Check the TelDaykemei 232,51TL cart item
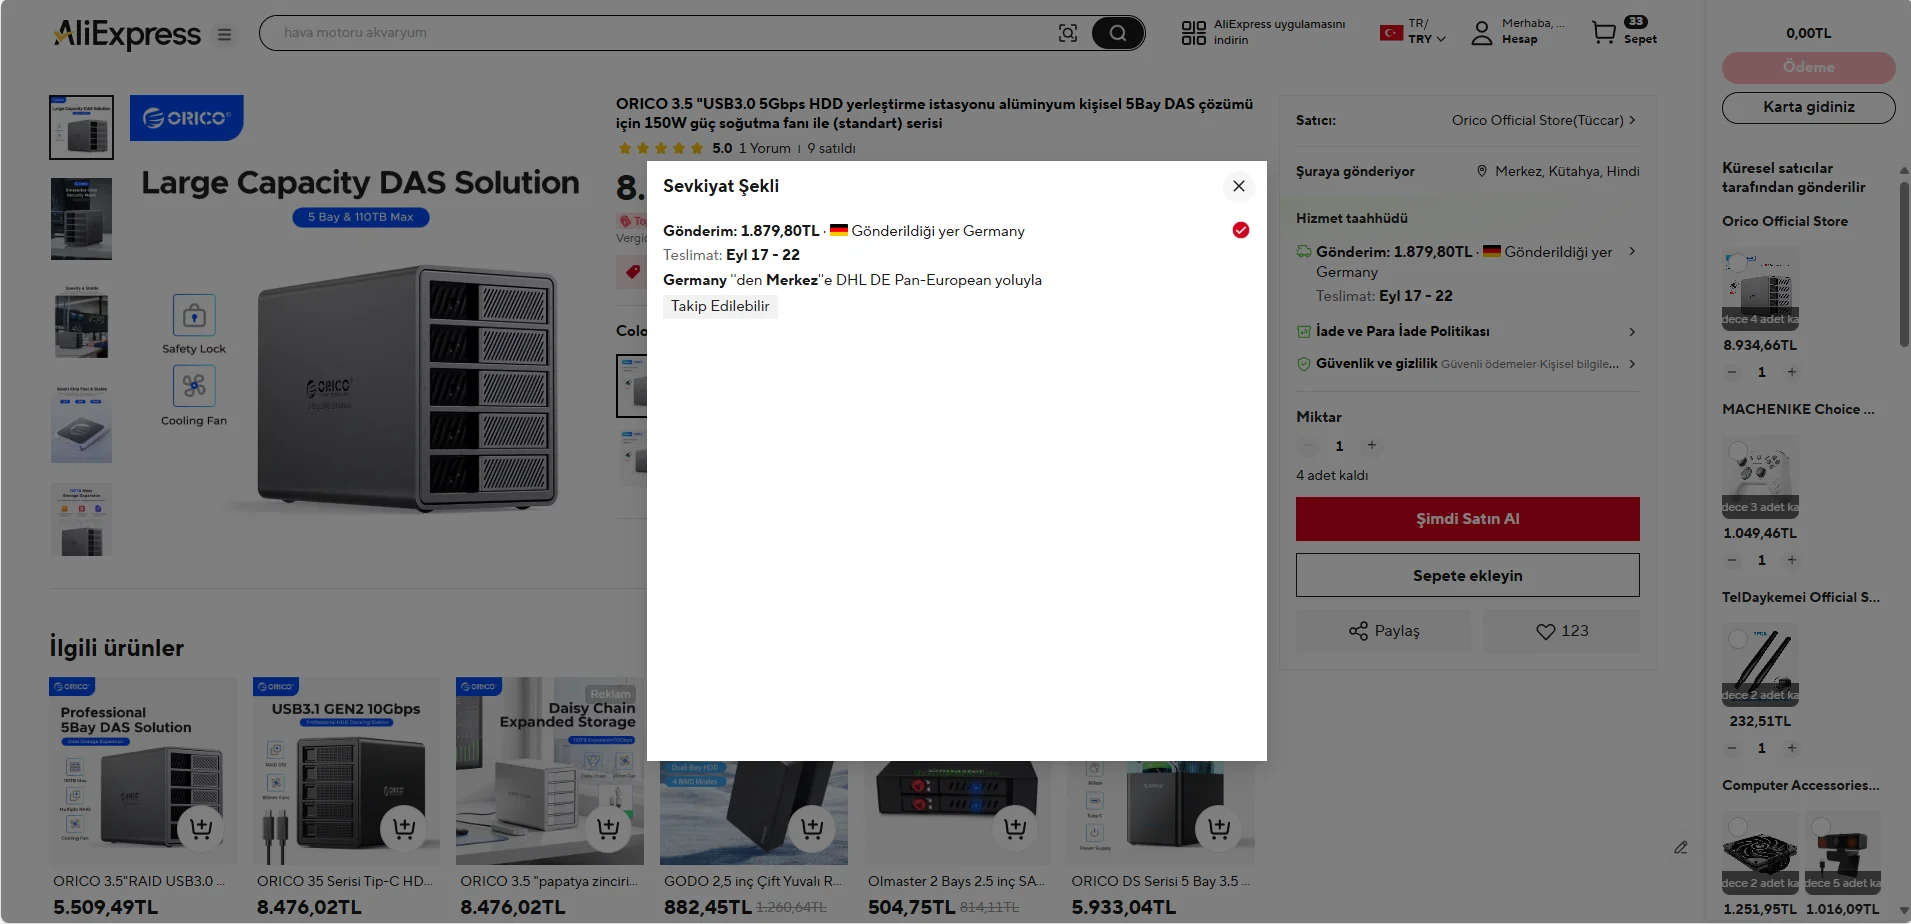 pyautogui.click(x=1738, y=638)
